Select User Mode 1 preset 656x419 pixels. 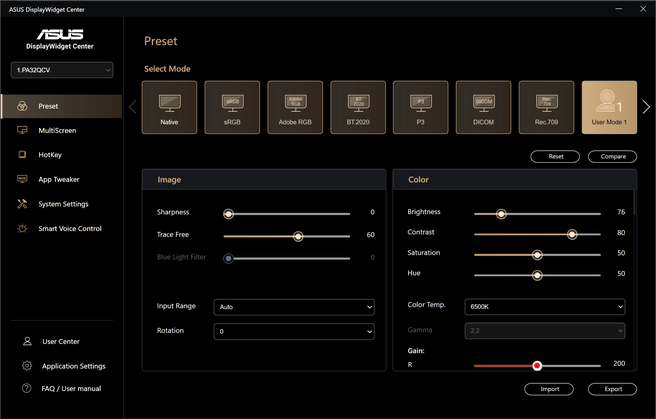coord(610,107)
